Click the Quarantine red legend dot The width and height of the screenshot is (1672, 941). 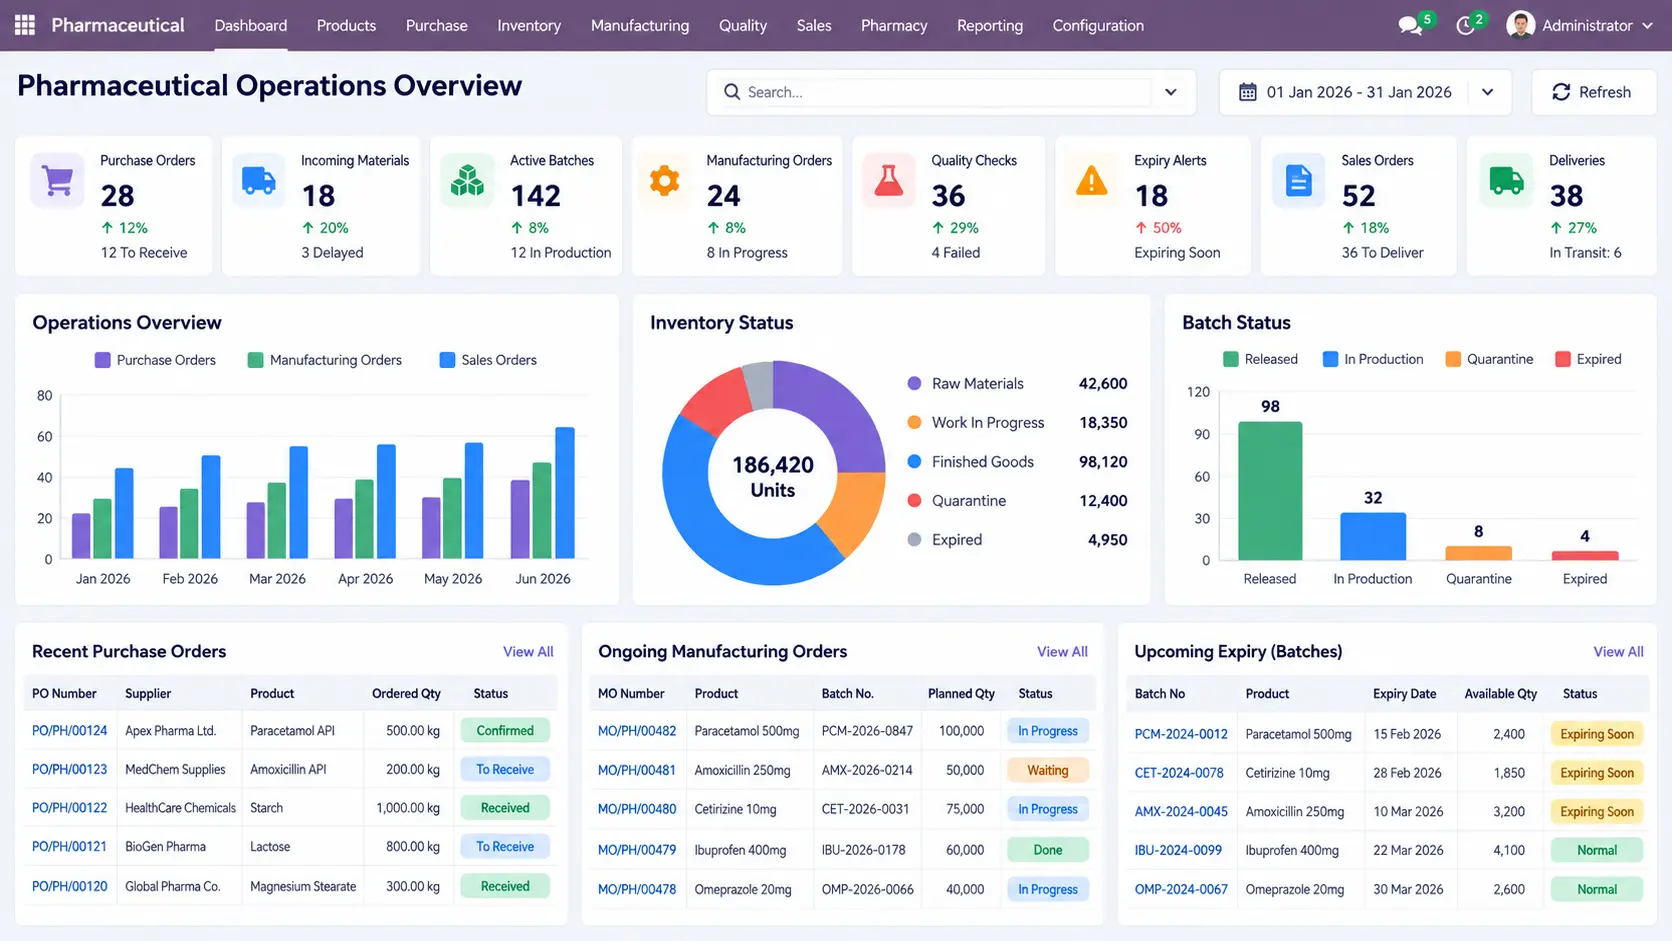point(914,500)
